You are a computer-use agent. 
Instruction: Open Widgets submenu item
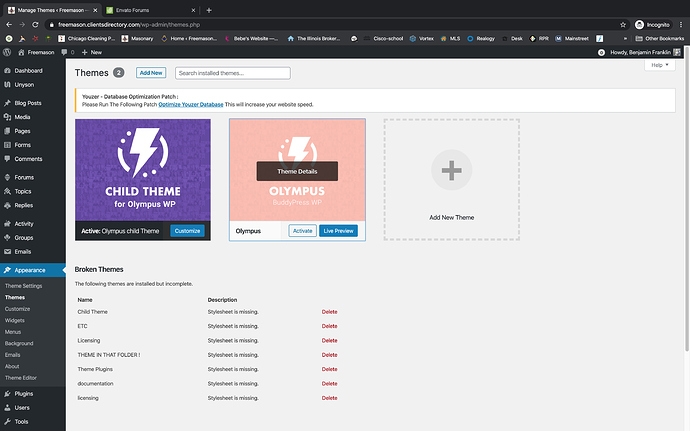(15, 320)
